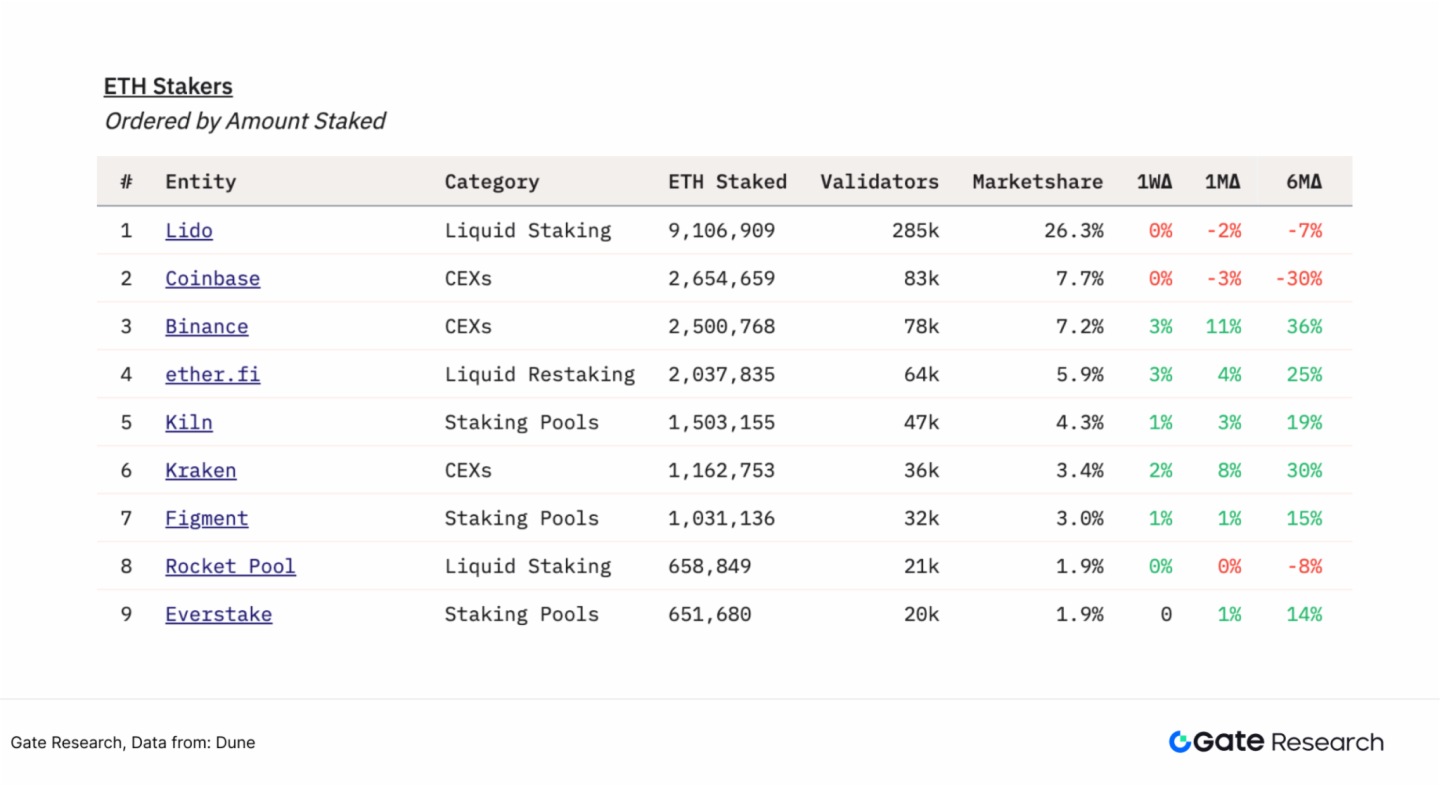Click the Gate Research logo icon

[x=1180, y=742]
